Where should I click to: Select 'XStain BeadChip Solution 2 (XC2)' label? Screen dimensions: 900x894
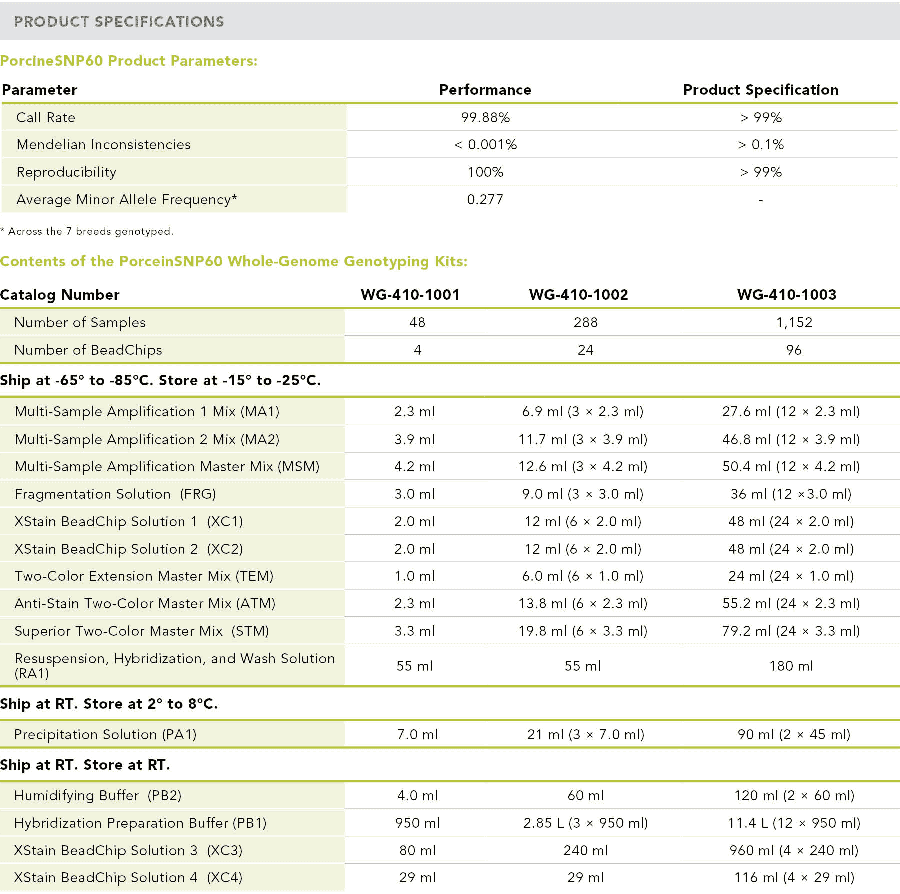[129, 549]
